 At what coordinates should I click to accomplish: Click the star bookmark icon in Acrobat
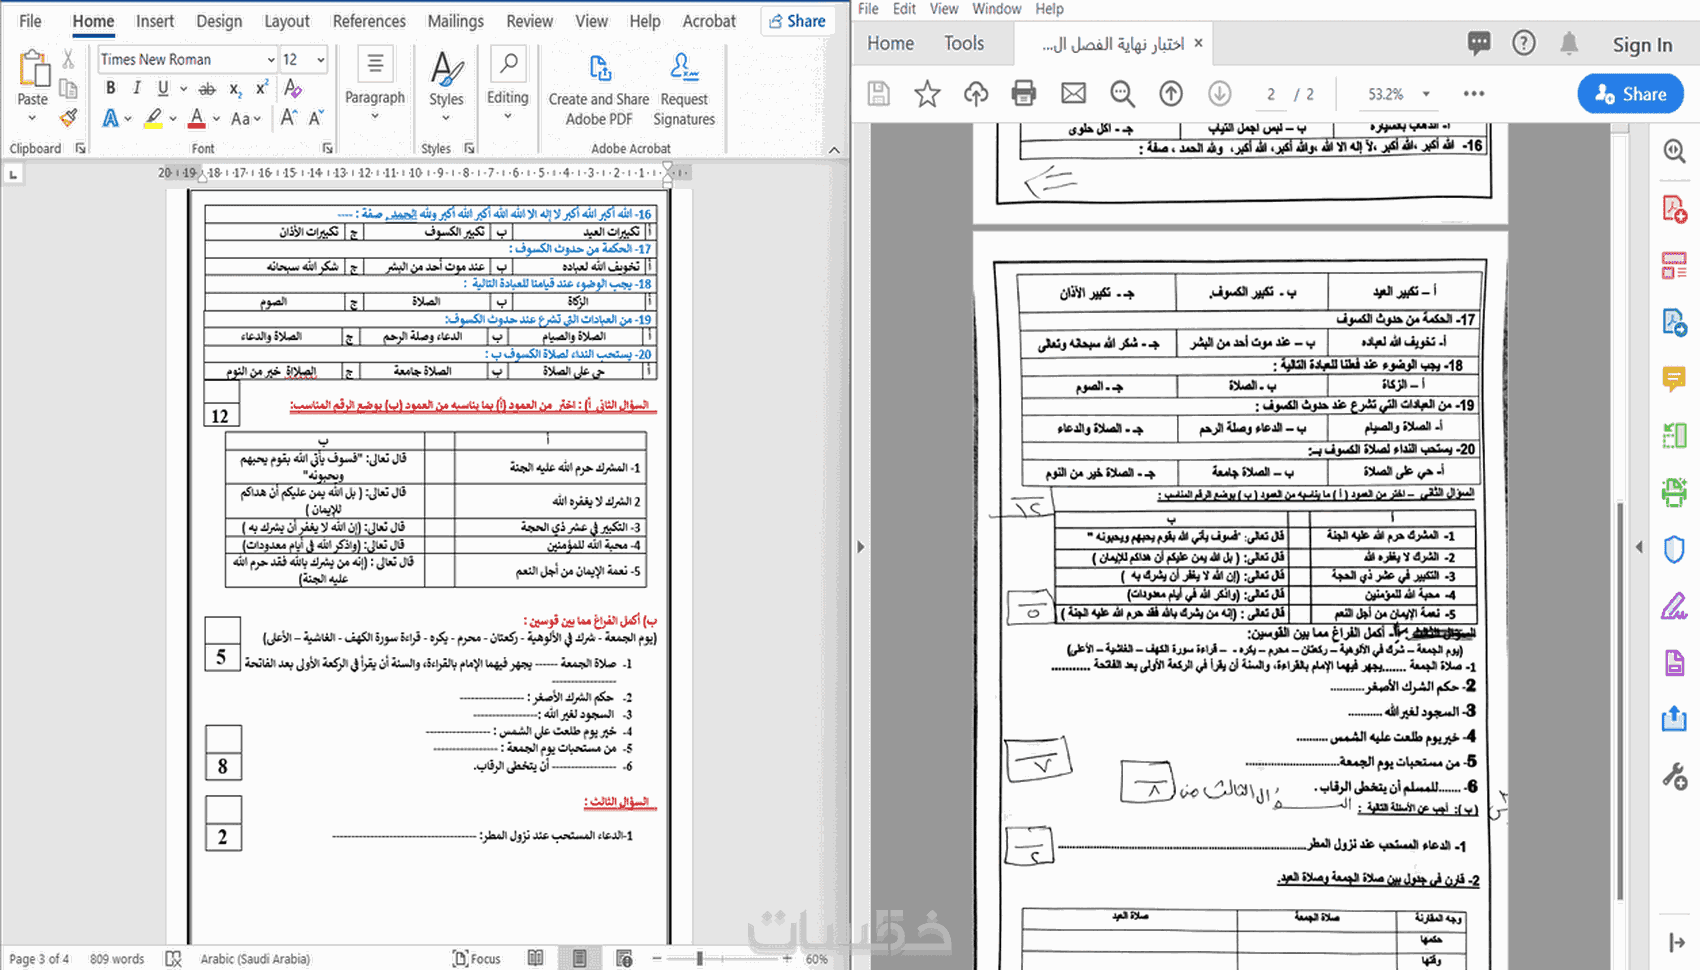(x=927, y=94)
